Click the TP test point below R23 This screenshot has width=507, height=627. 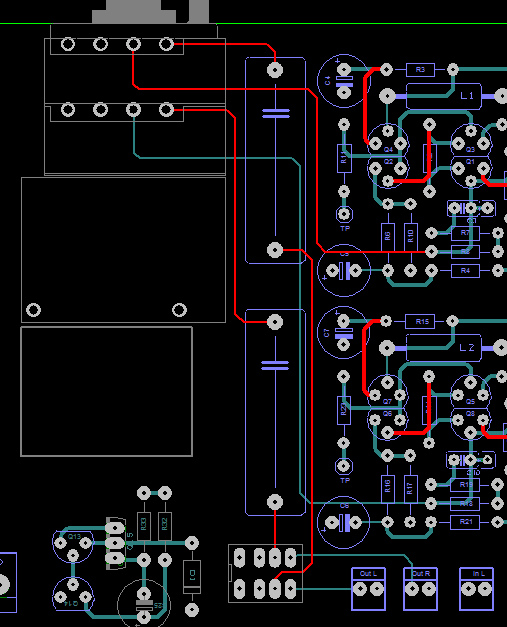coord(343,466)
